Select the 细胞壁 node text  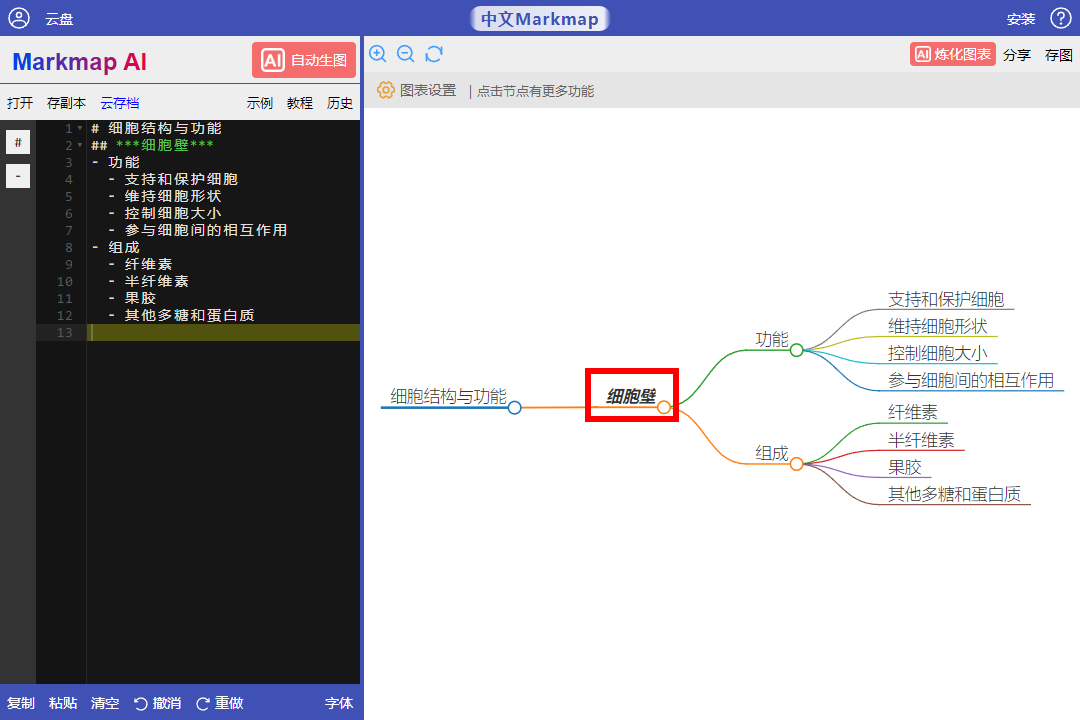click(x=631, y=396)
